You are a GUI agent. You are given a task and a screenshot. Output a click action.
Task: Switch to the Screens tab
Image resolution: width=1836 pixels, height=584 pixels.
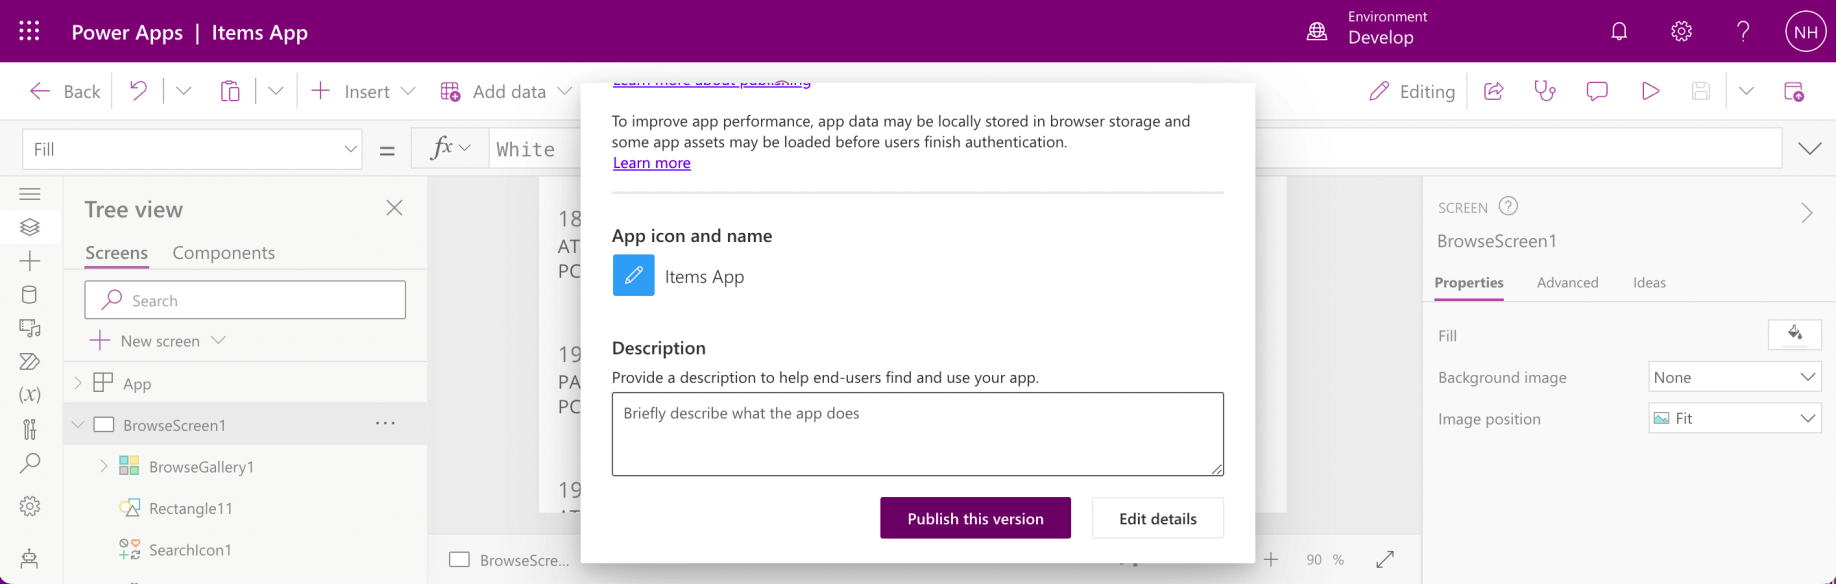coord(116,253)
